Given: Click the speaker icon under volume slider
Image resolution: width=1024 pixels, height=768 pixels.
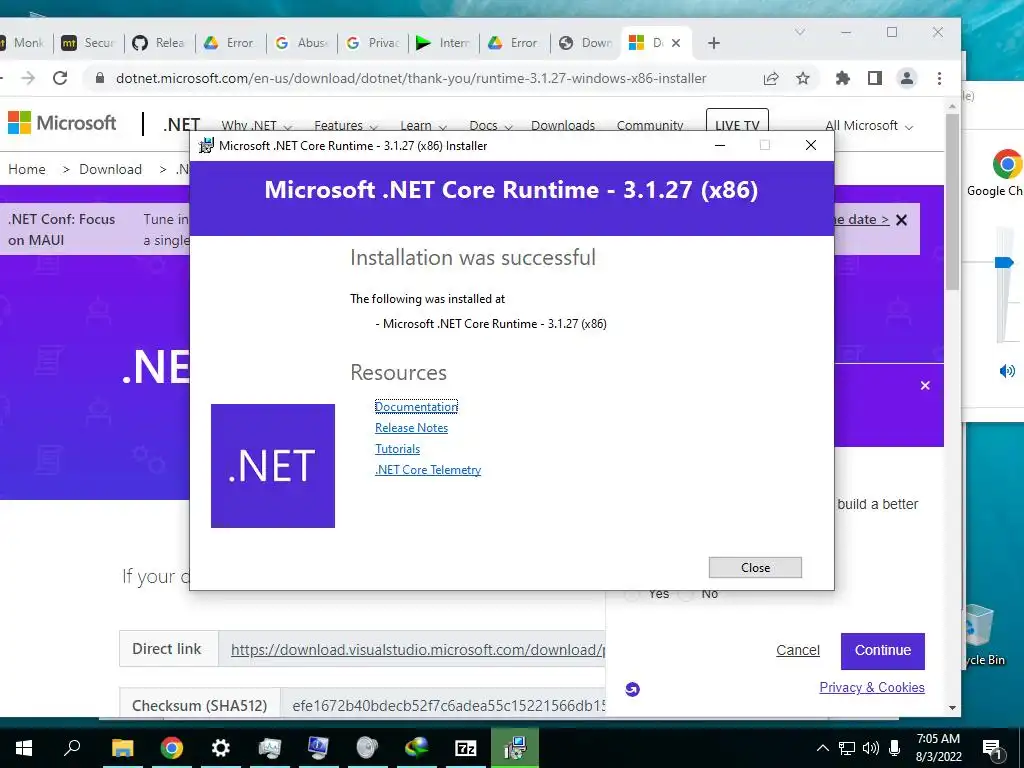Looking at the screenshot, I should [x=1007, y=371].
